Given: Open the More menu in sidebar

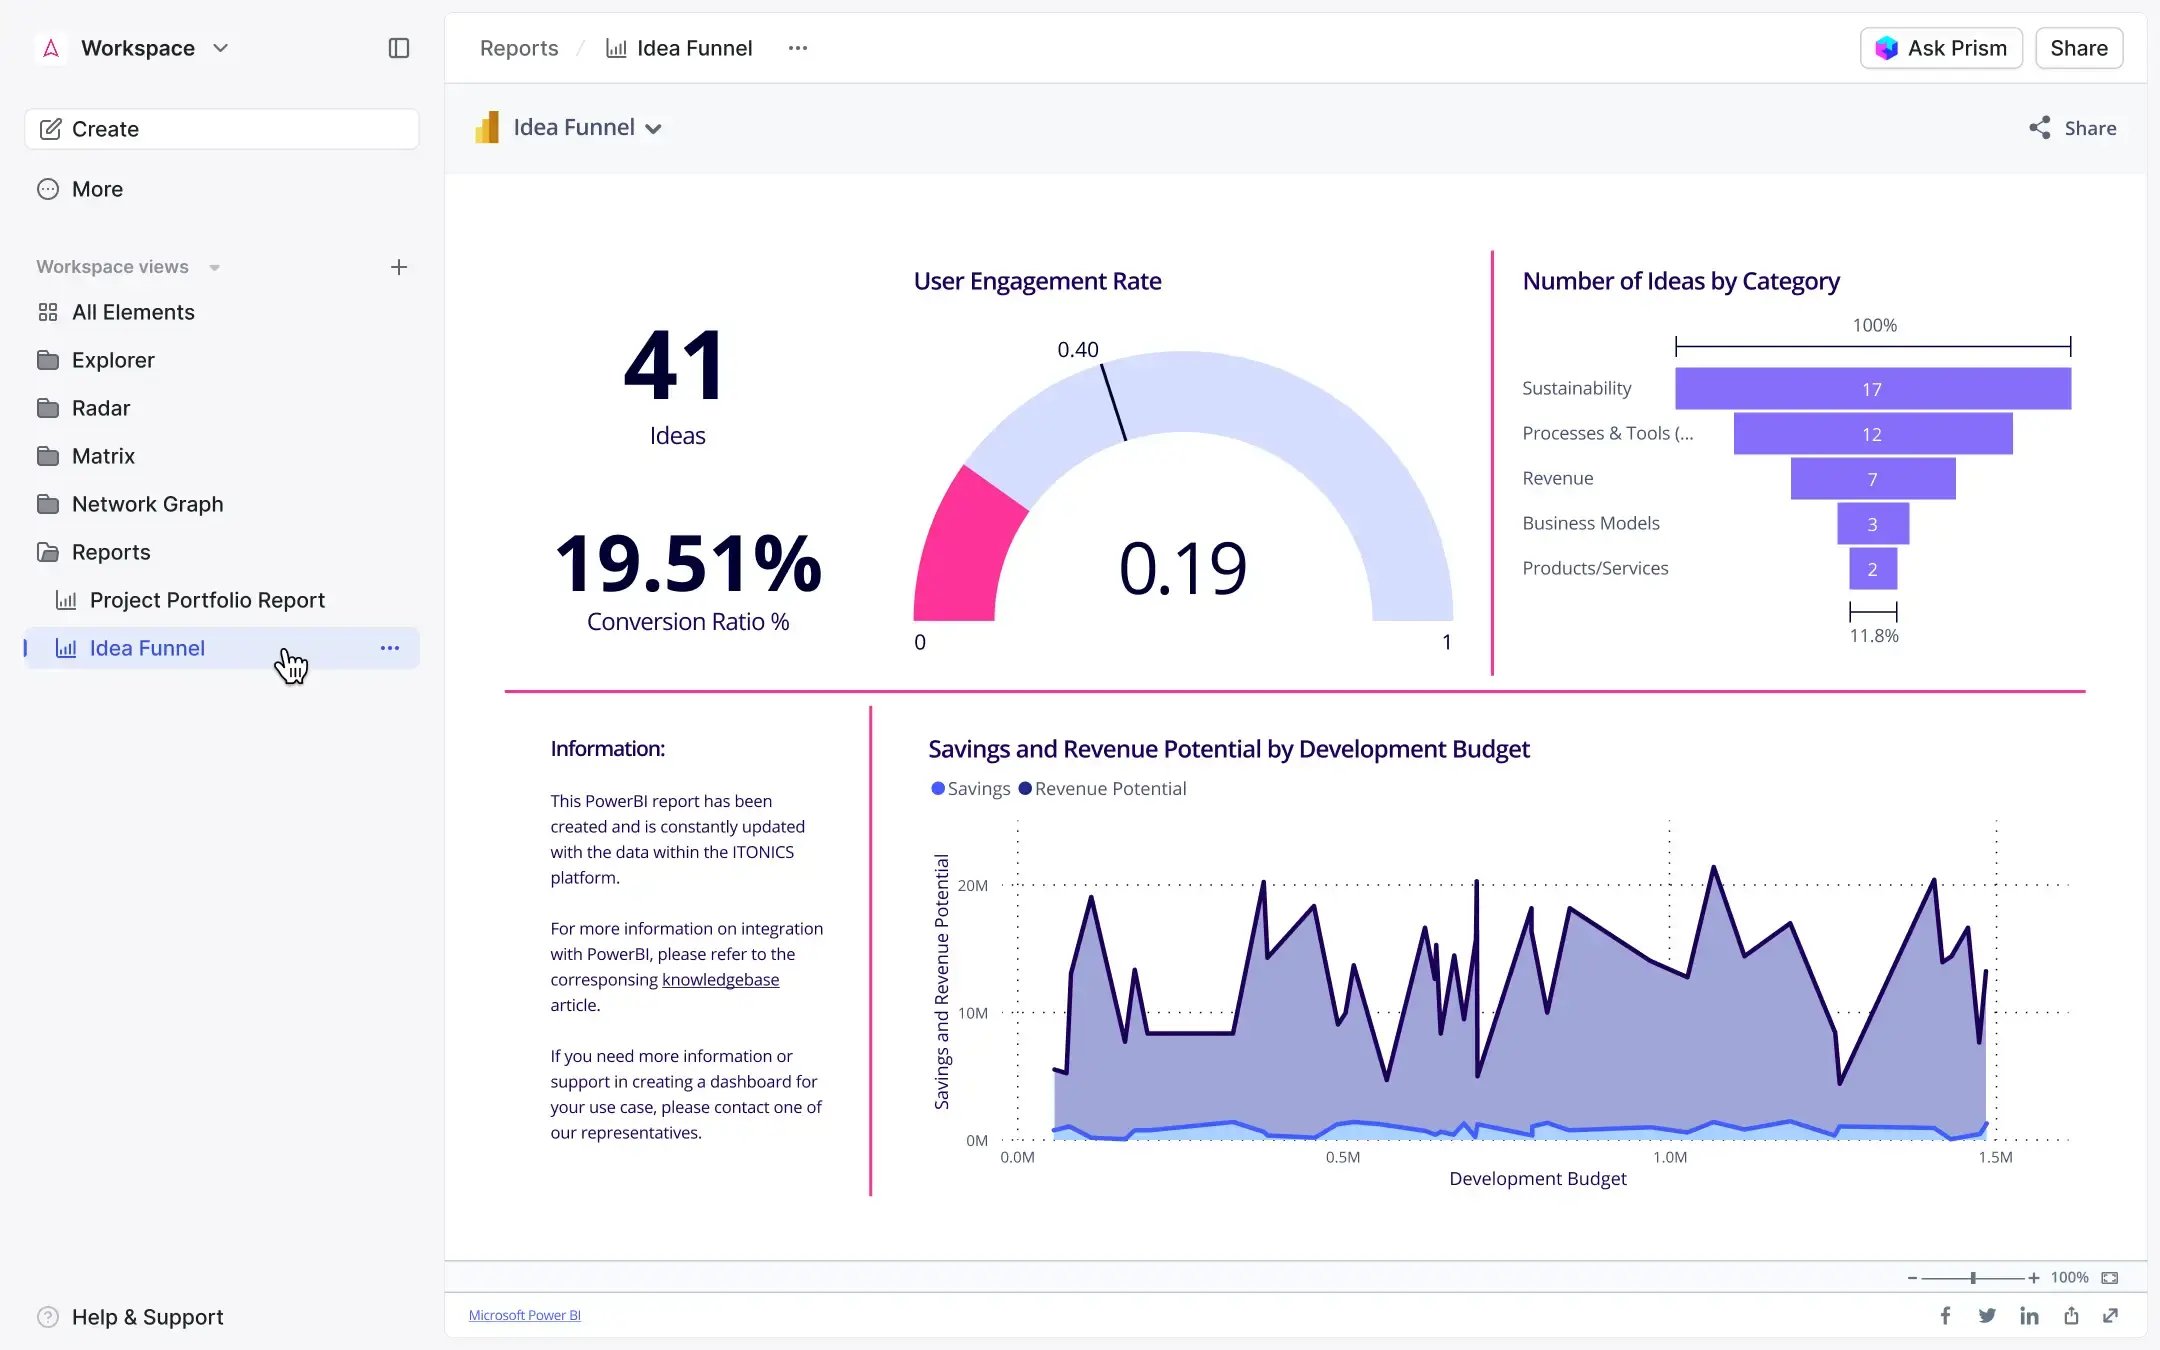Looking at the screenshot, I should [80, 189].
